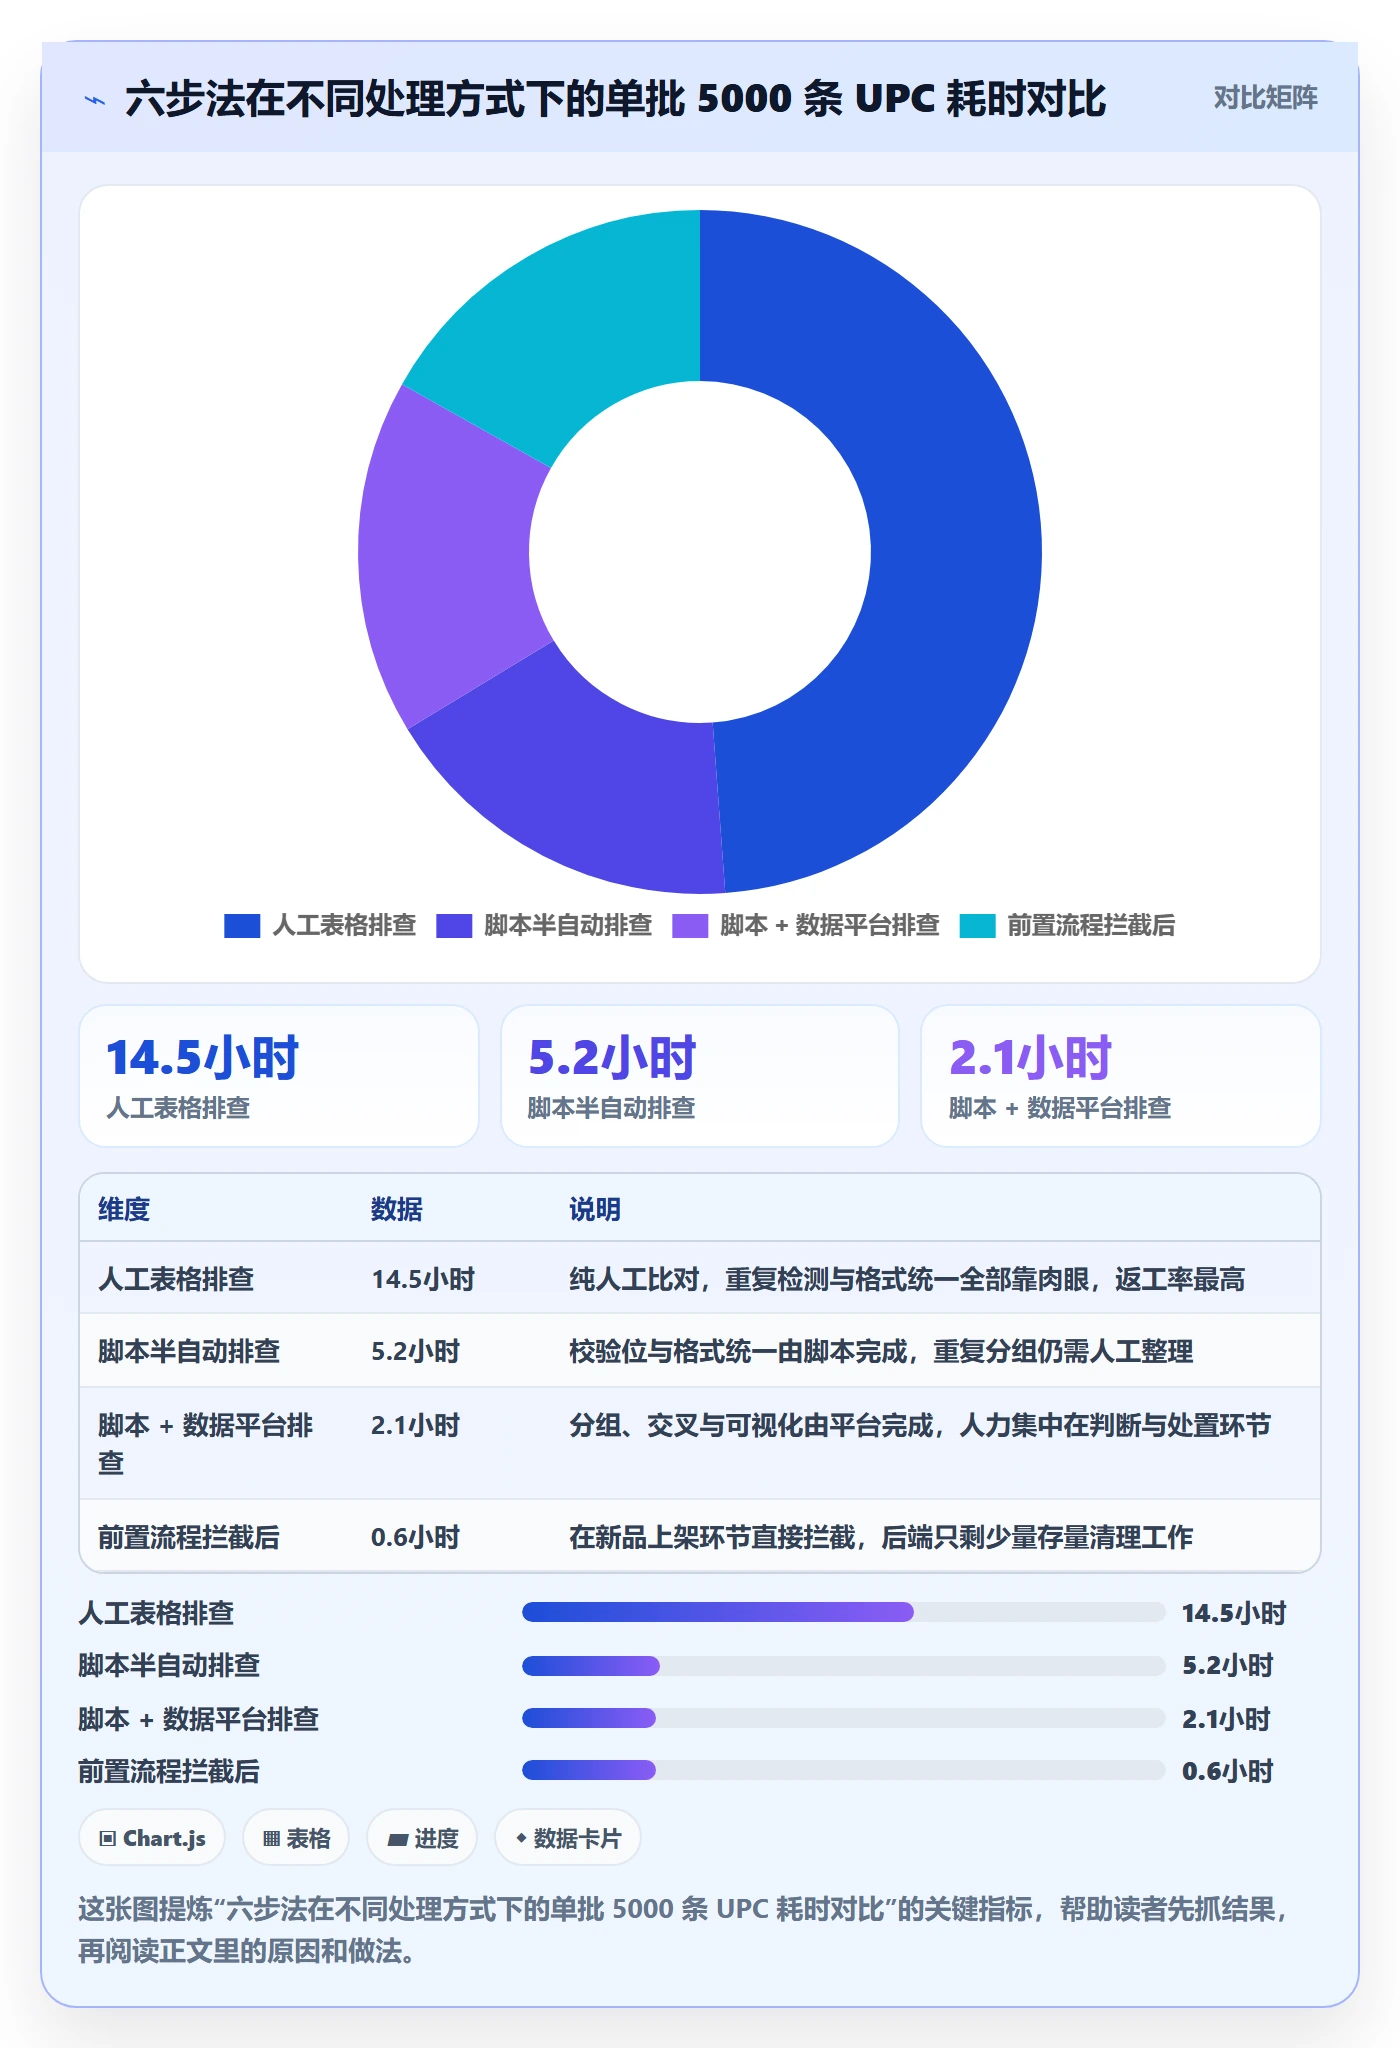Select the 脚本半自动排查 table row name
Viewport: 1400px width, 2048px height.
tap(189, 1351)
